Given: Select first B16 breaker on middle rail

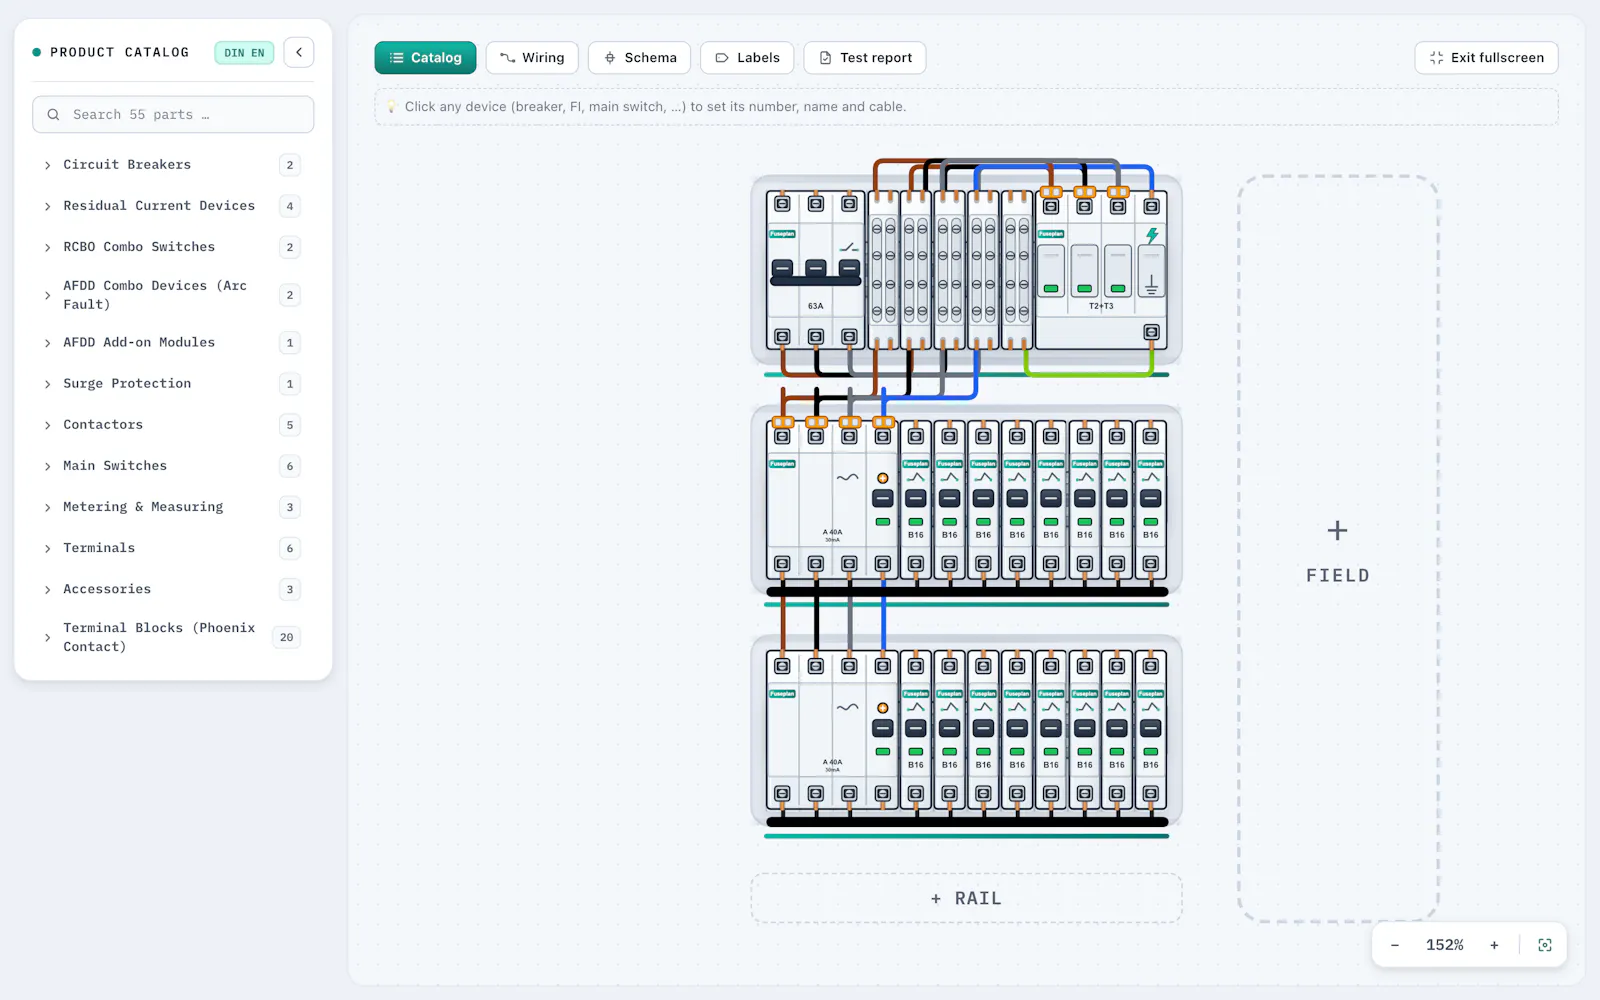Looking at the screenshot, I should point(916,500).
